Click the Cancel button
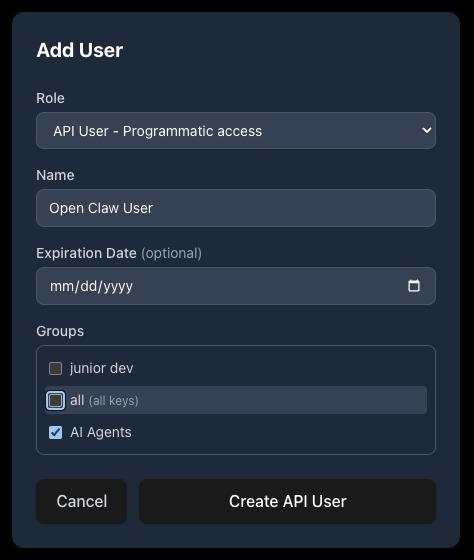Image resolution: width=474 pixels, height=560 pixels. pos(81,501)
